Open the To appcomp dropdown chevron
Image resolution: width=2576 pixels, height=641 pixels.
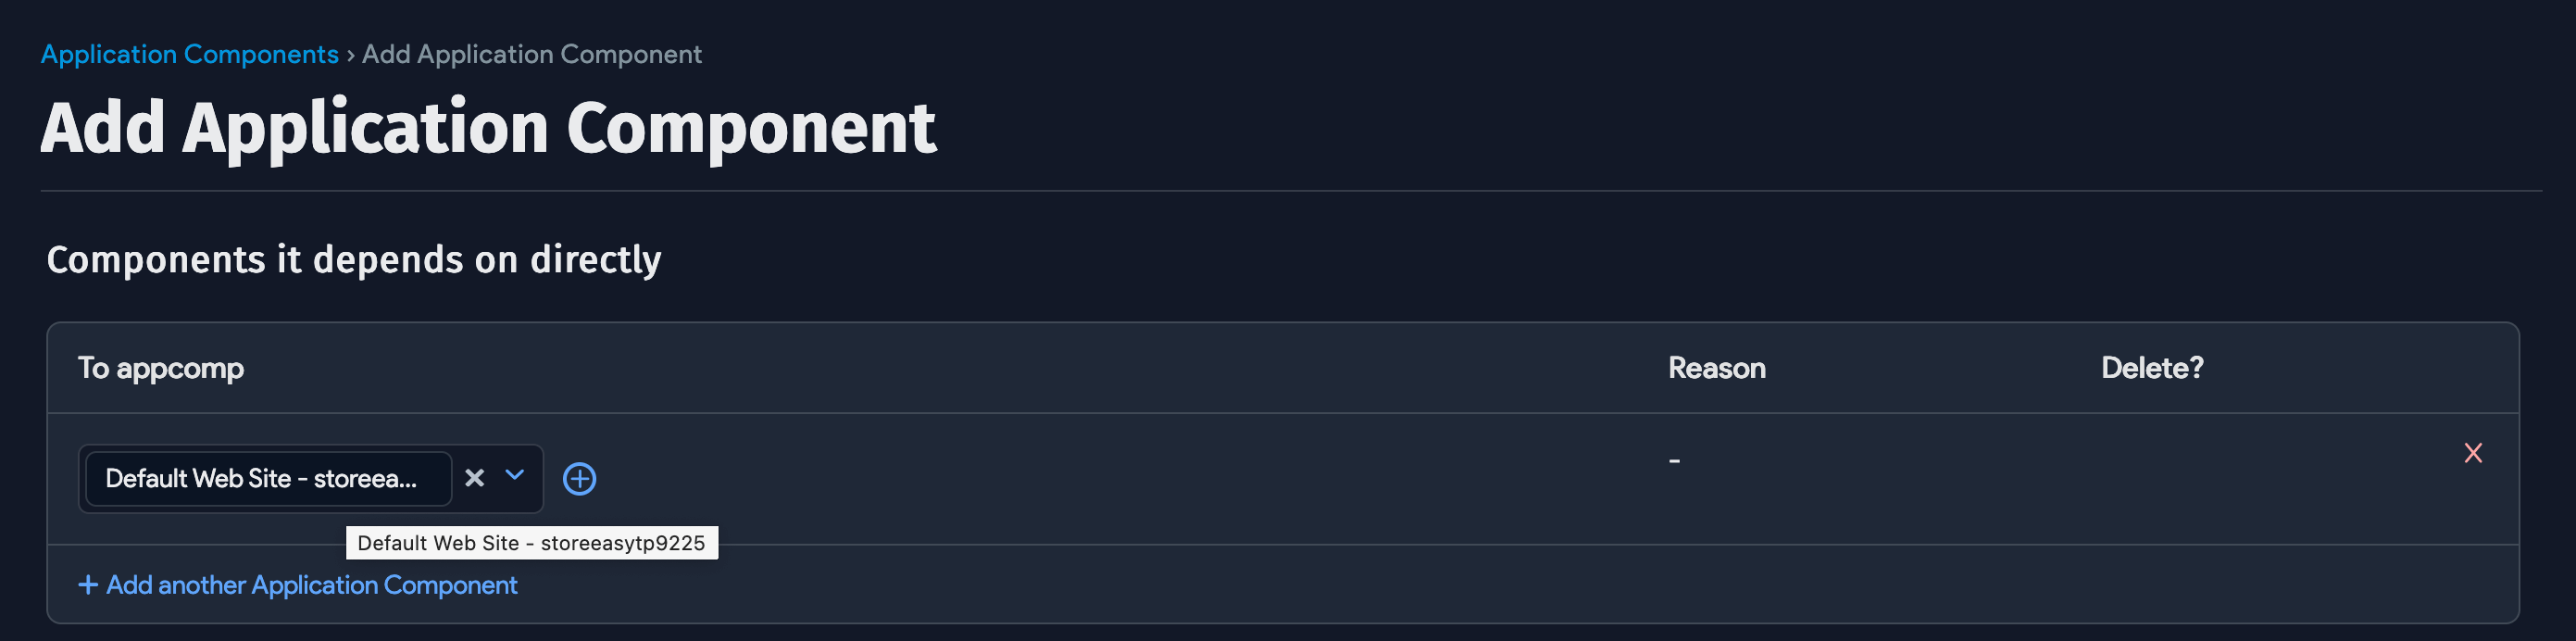click(515, 476)
